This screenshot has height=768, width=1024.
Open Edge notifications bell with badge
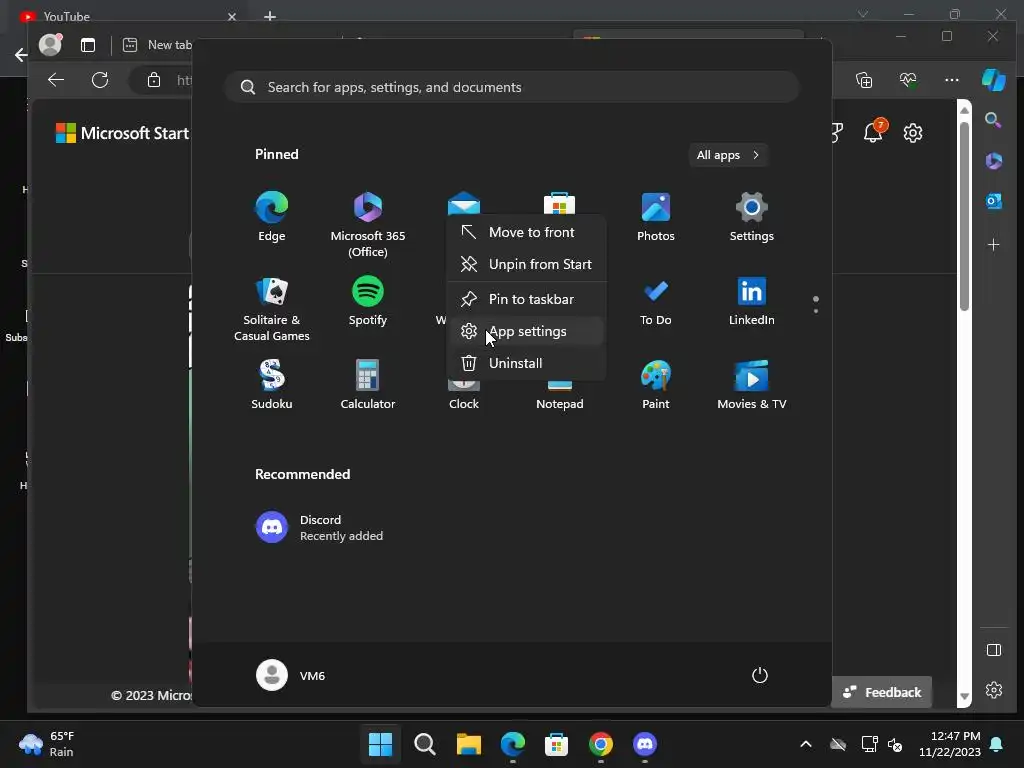coord(874,131)
